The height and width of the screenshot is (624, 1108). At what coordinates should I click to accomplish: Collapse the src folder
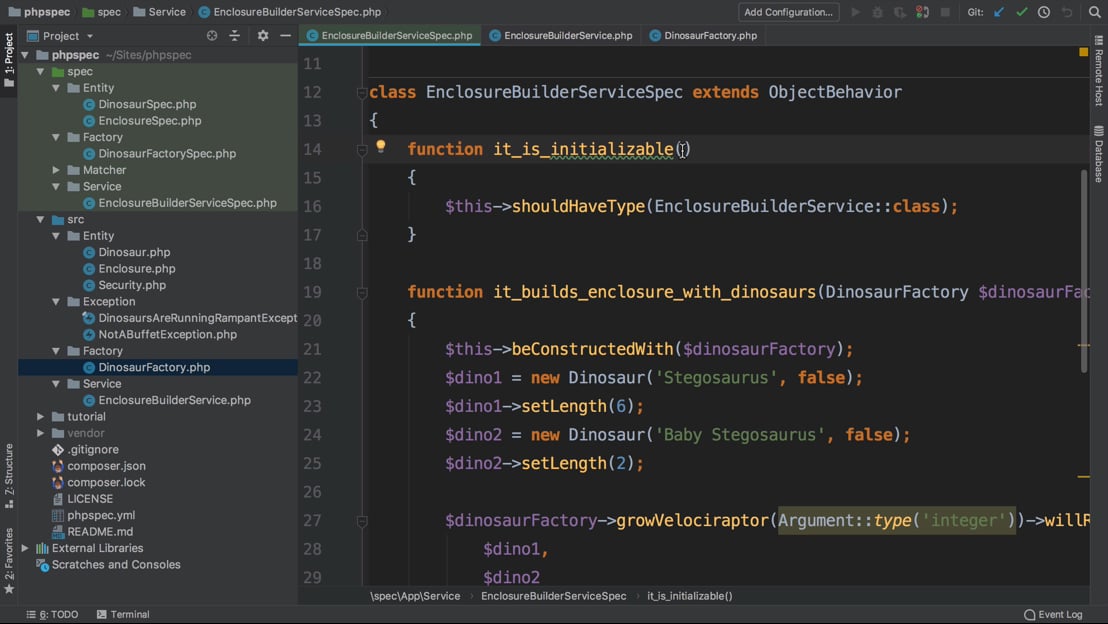pos(40,219)
